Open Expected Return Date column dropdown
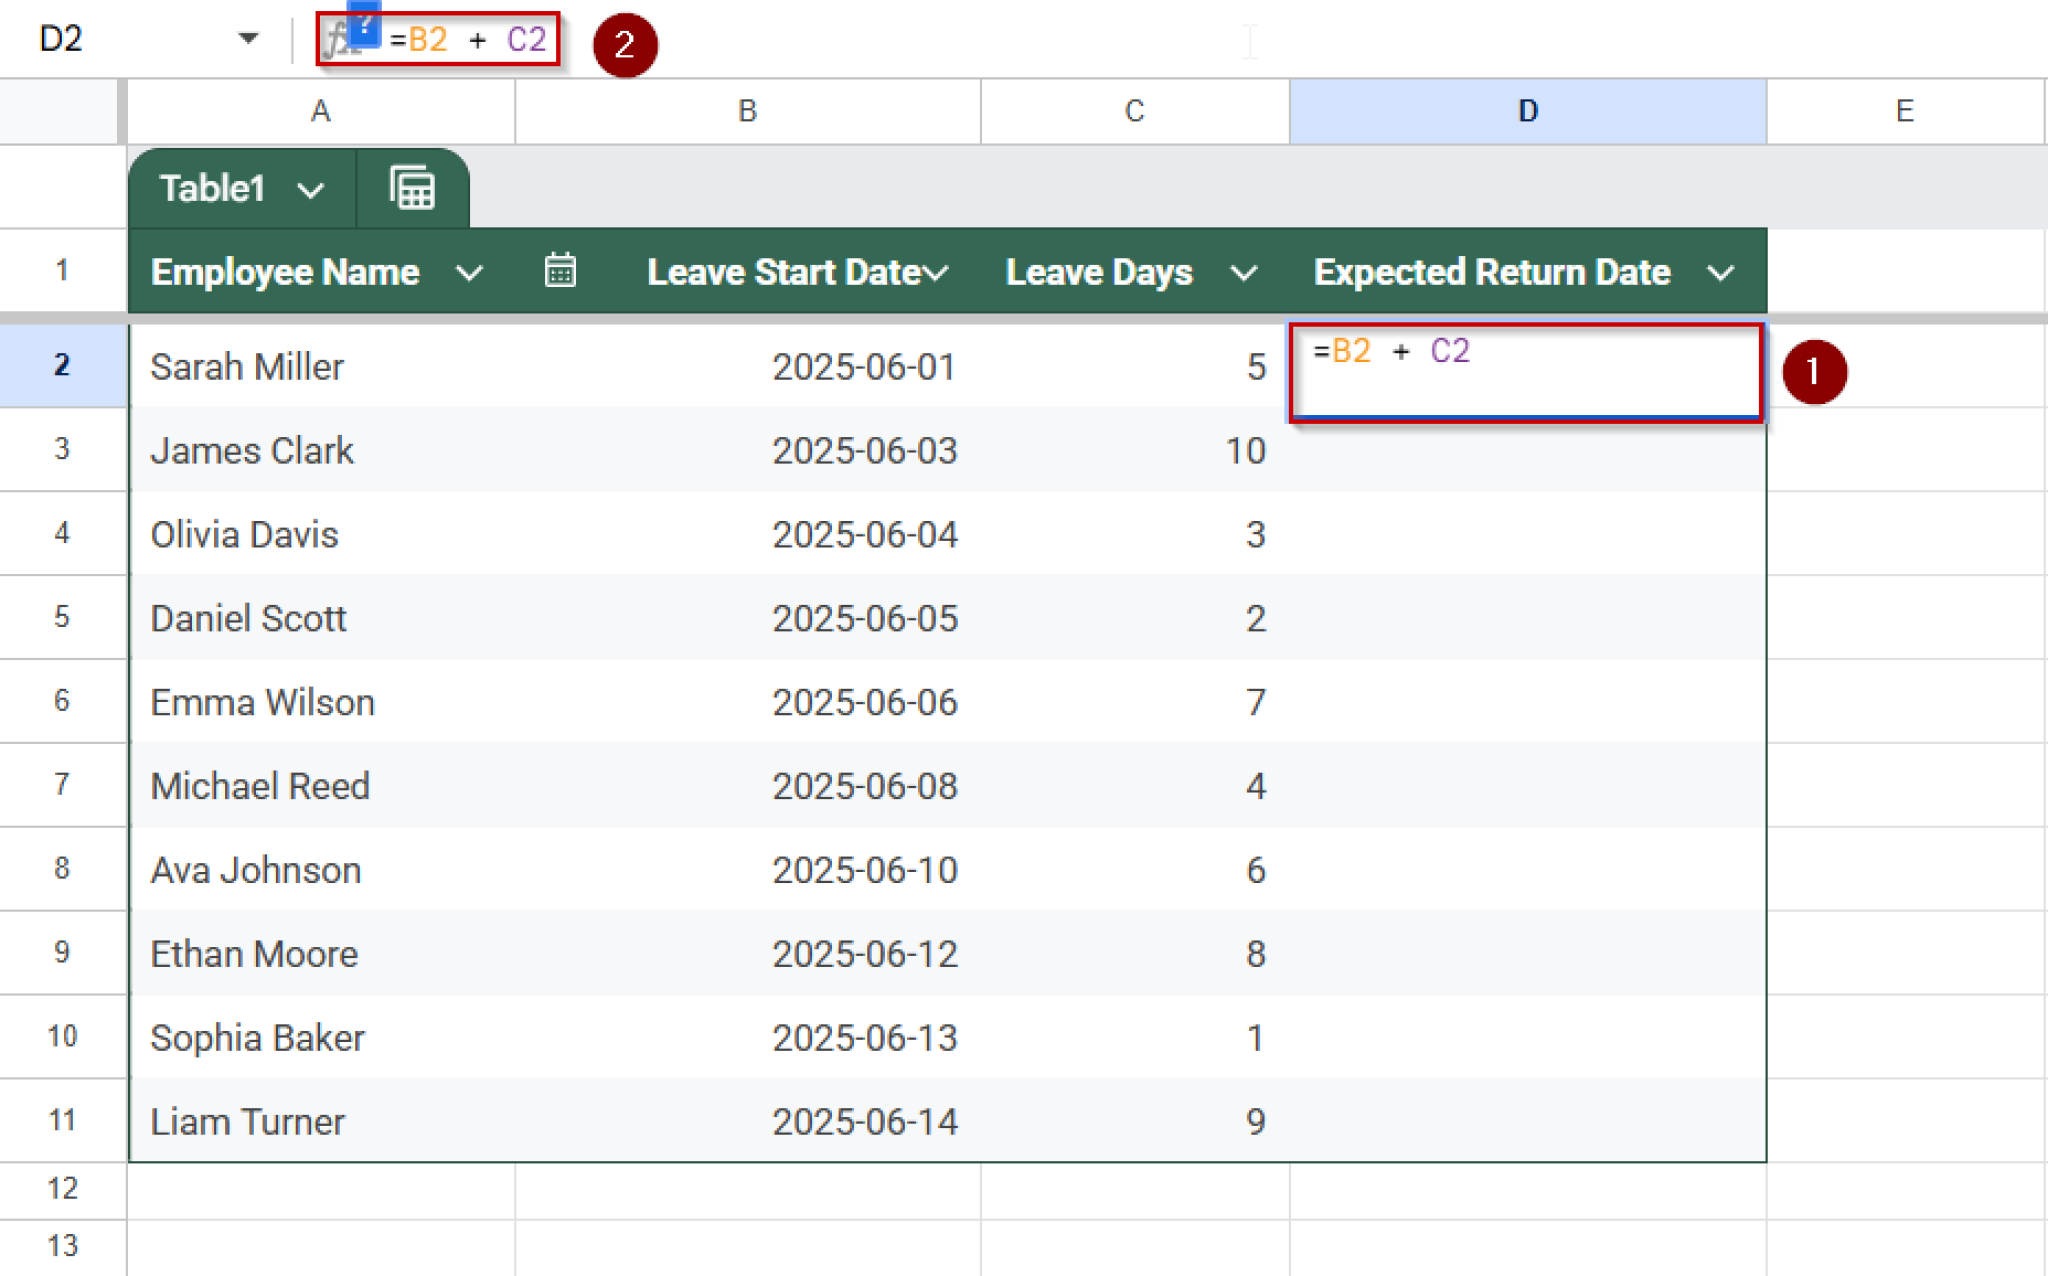This screenshot has width=2048, height=1276. tap(1720, 273)
